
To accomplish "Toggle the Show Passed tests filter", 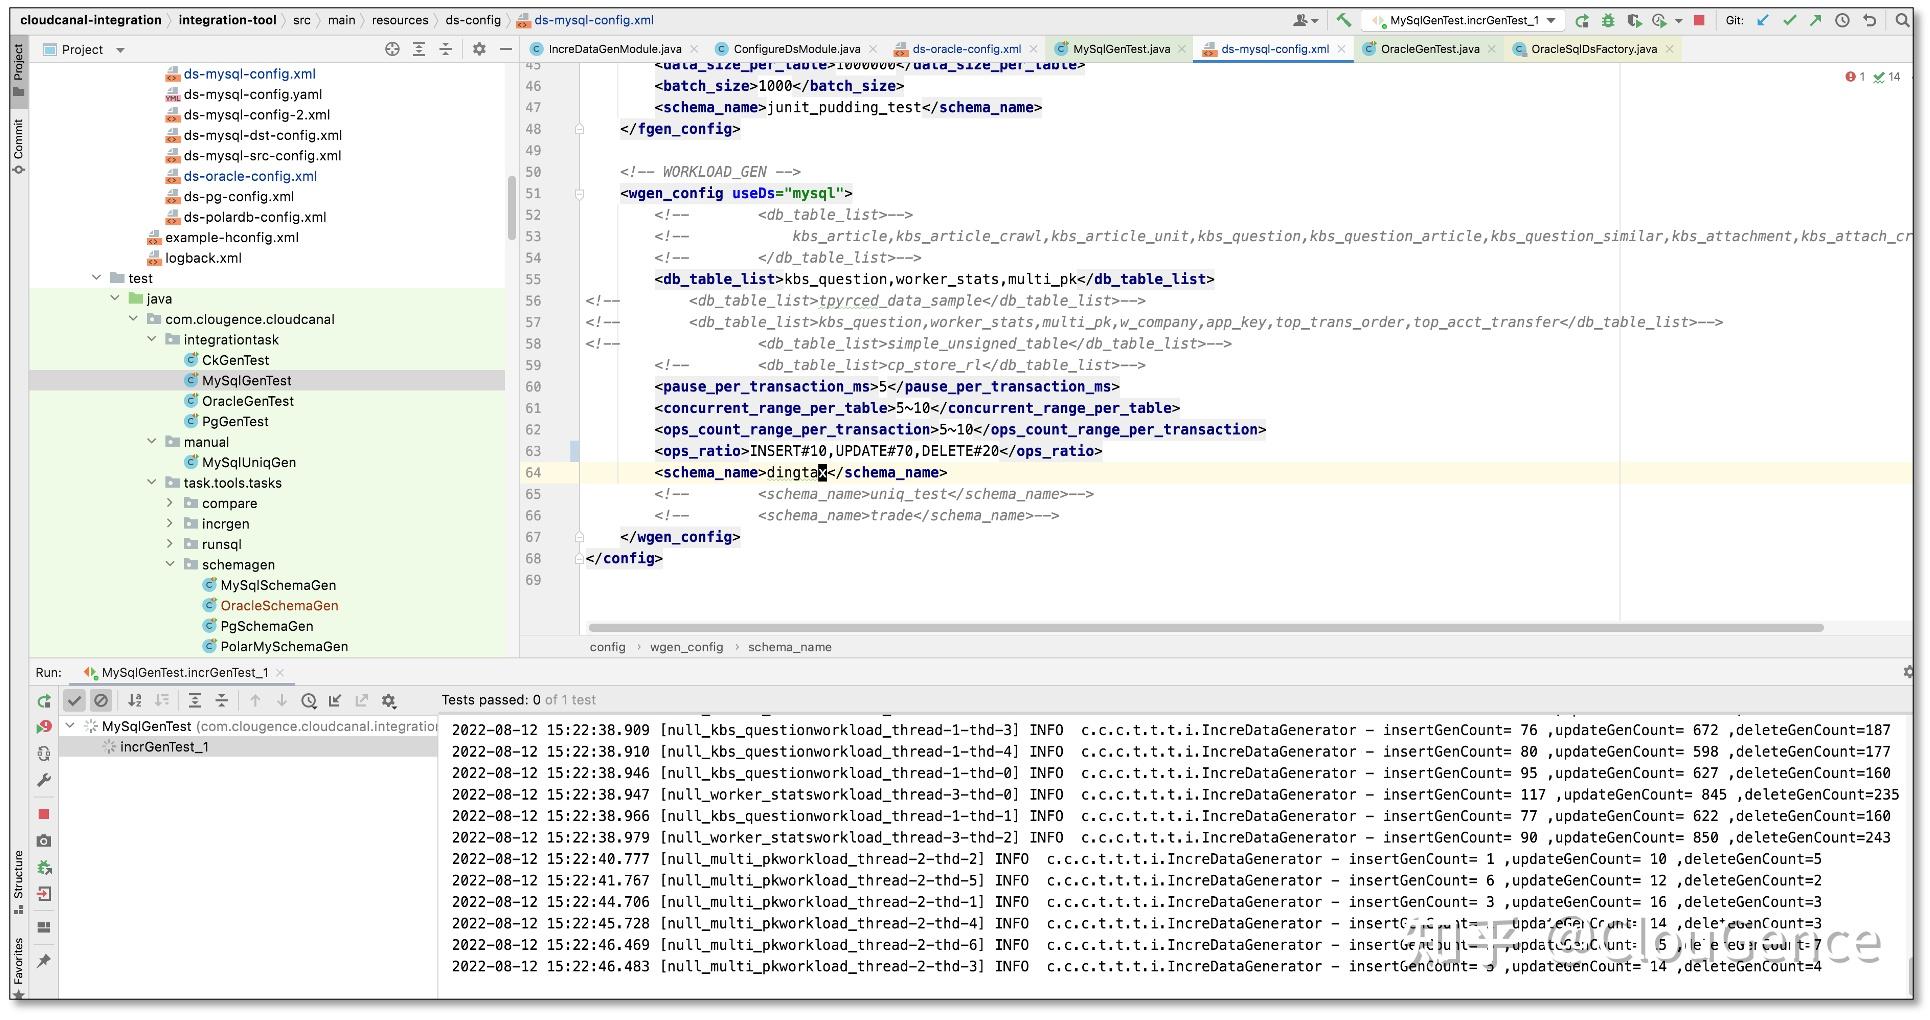I will click(75, 700).
